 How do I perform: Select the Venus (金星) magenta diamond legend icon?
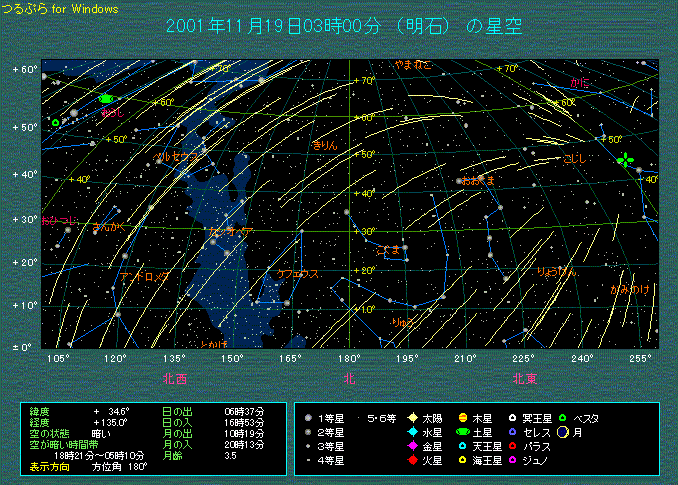pyautogui.click(x=412, y=446)
